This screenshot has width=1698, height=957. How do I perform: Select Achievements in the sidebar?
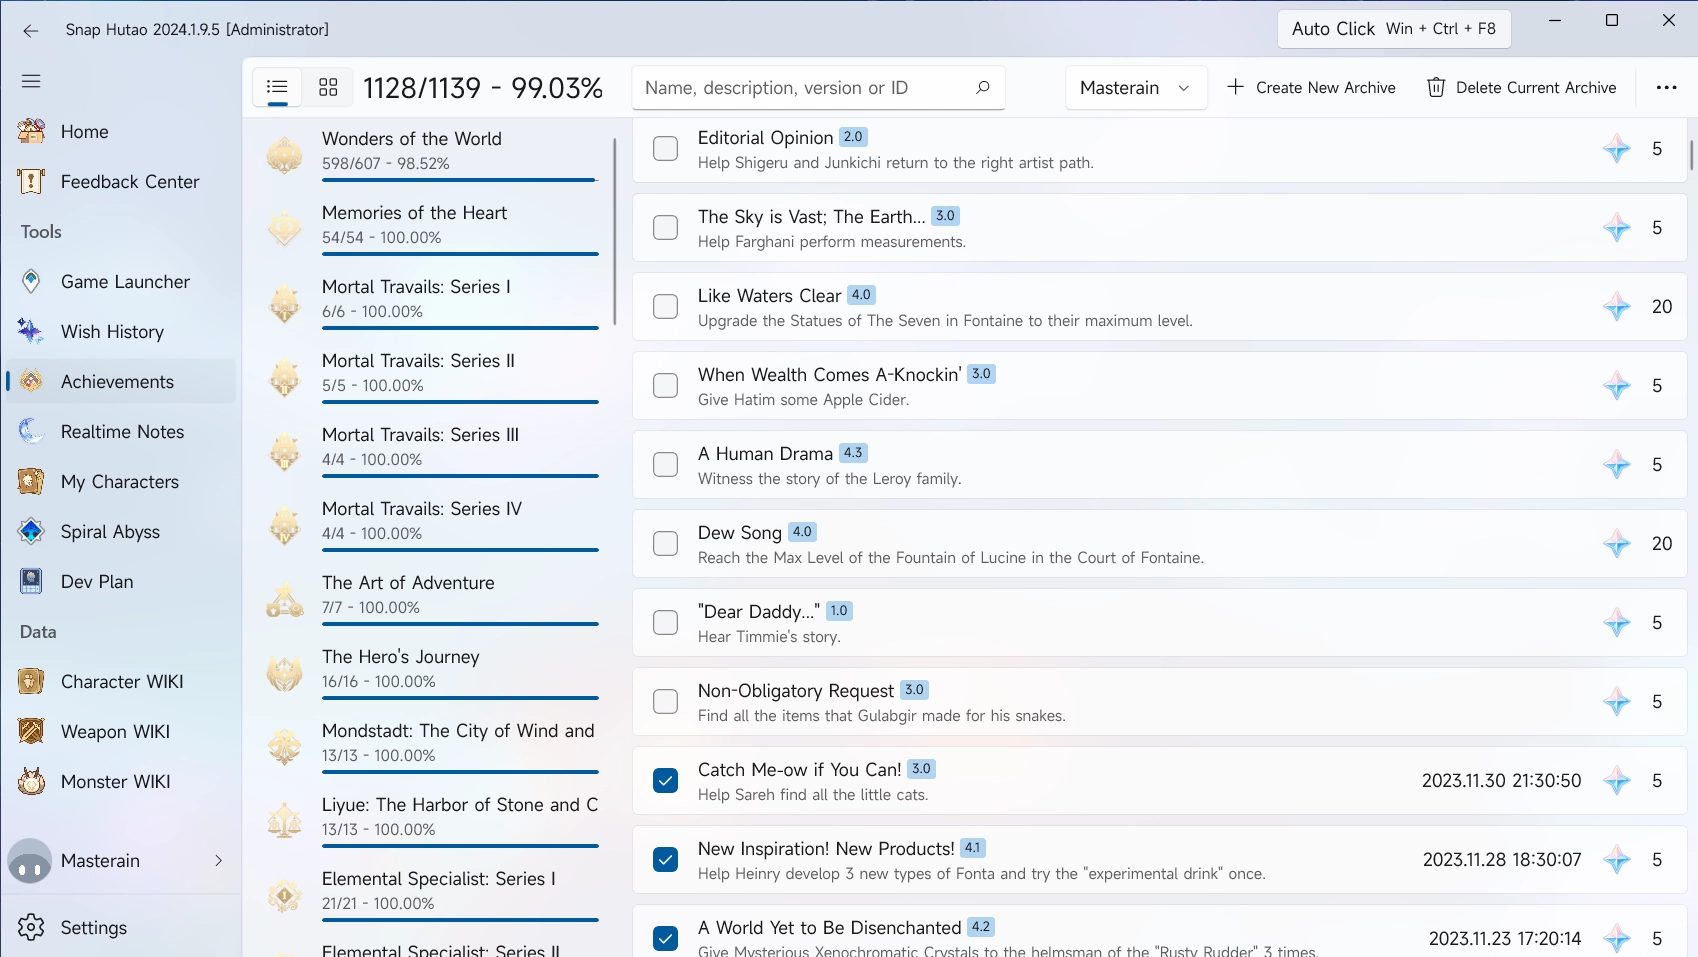tap(121, 381)
